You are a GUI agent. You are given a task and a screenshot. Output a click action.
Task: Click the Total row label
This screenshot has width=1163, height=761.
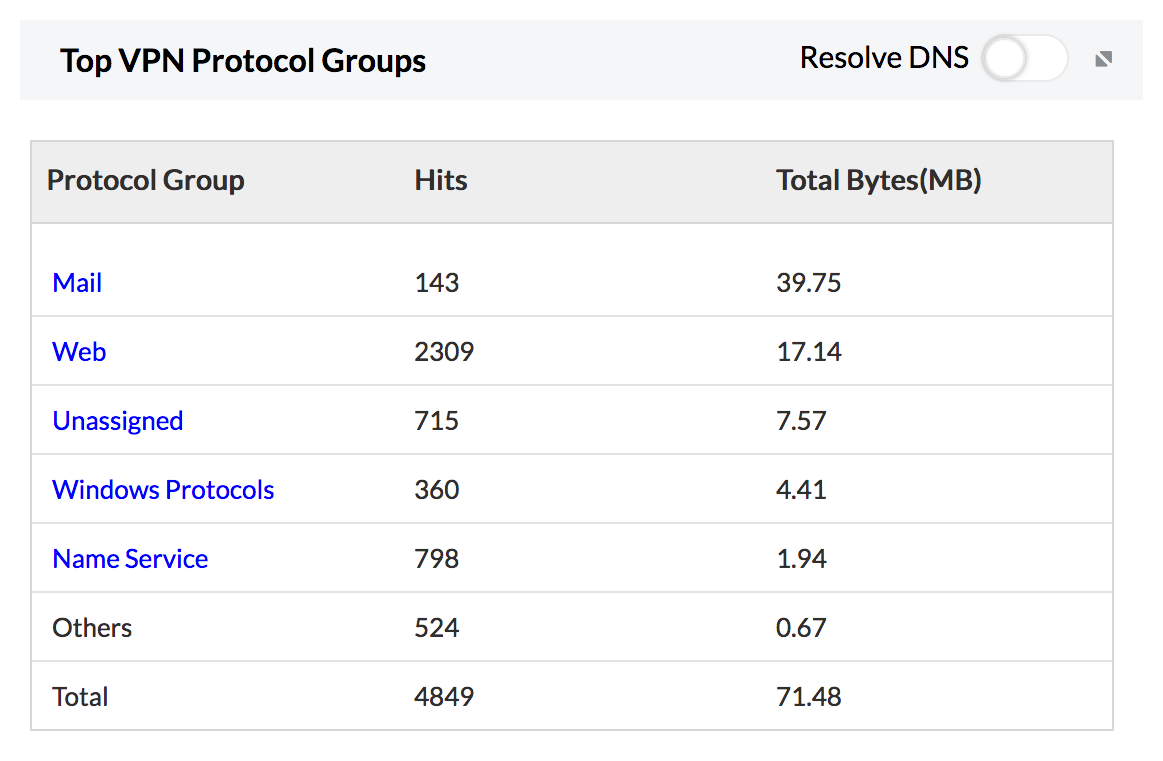(x=80, y=697)
